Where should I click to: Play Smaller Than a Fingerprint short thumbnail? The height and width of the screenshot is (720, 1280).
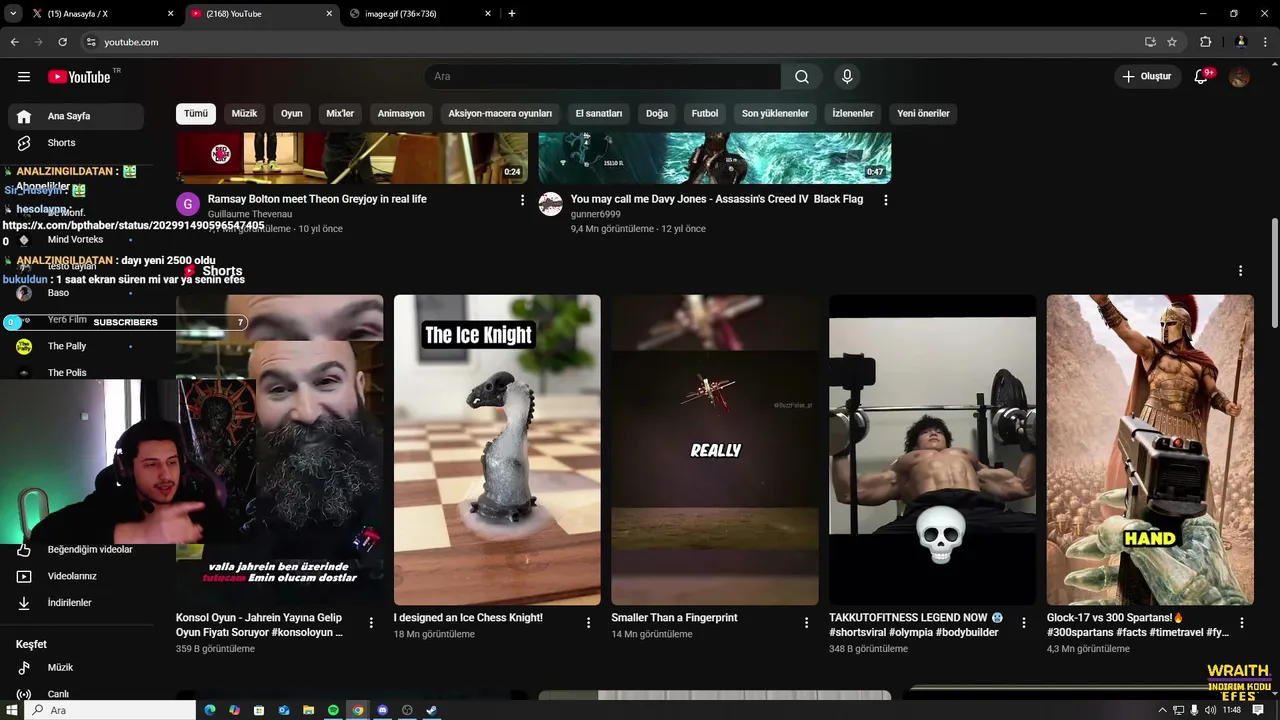tap(715, 450)
